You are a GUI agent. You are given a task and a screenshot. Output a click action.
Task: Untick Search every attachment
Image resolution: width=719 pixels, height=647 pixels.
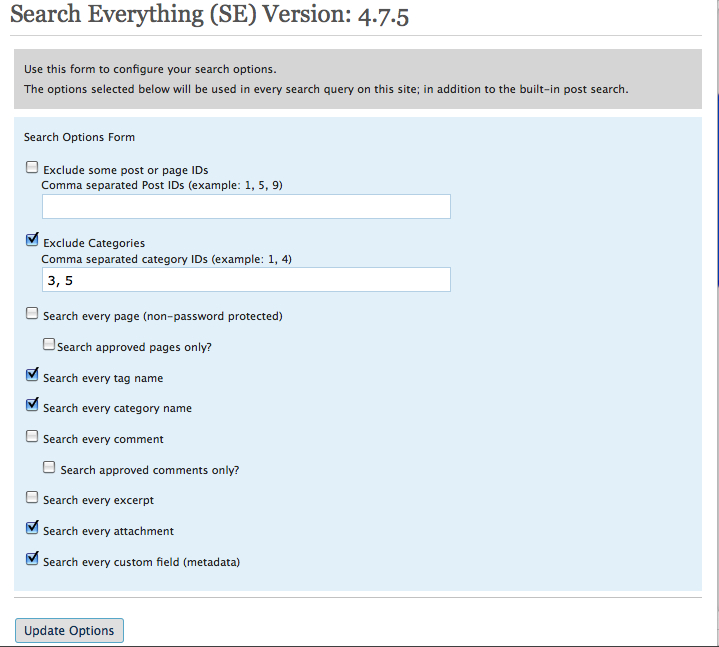tap(32, 528)
